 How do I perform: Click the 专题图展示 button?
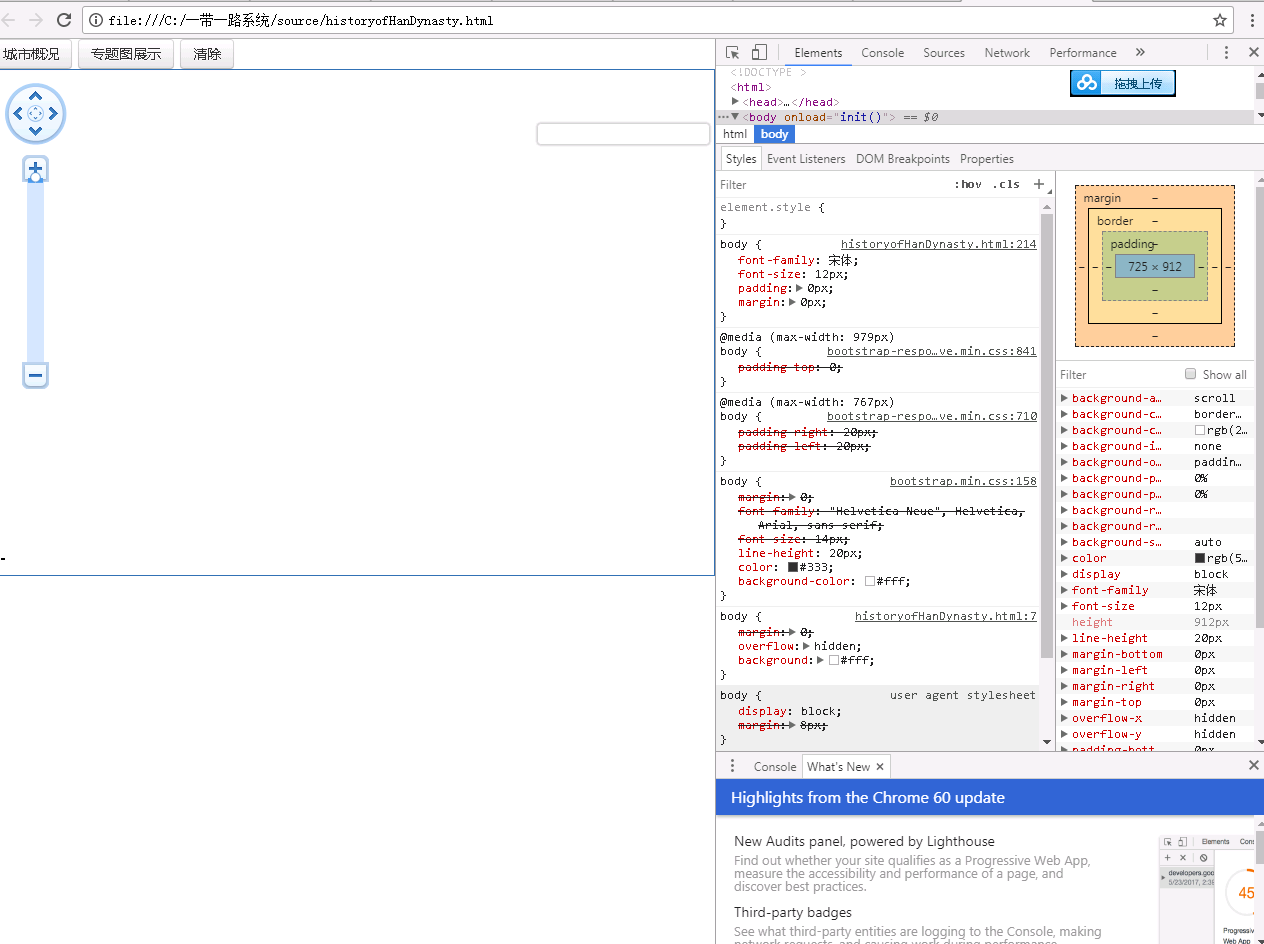(126, 54)
